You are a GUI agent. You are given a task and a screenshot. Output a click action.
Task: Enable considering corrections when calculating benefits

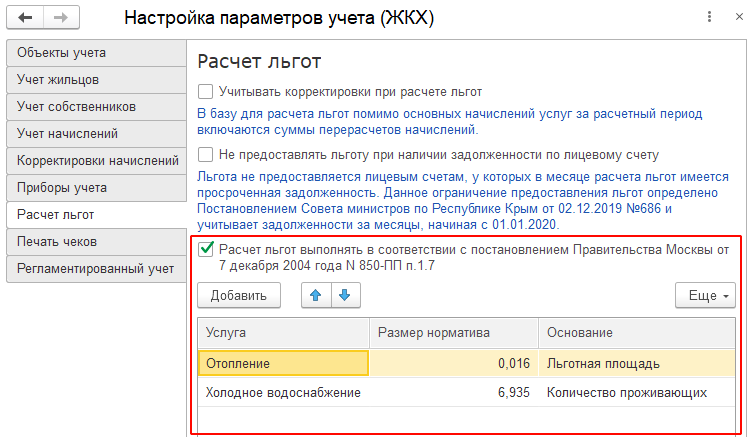pos(206,91)
